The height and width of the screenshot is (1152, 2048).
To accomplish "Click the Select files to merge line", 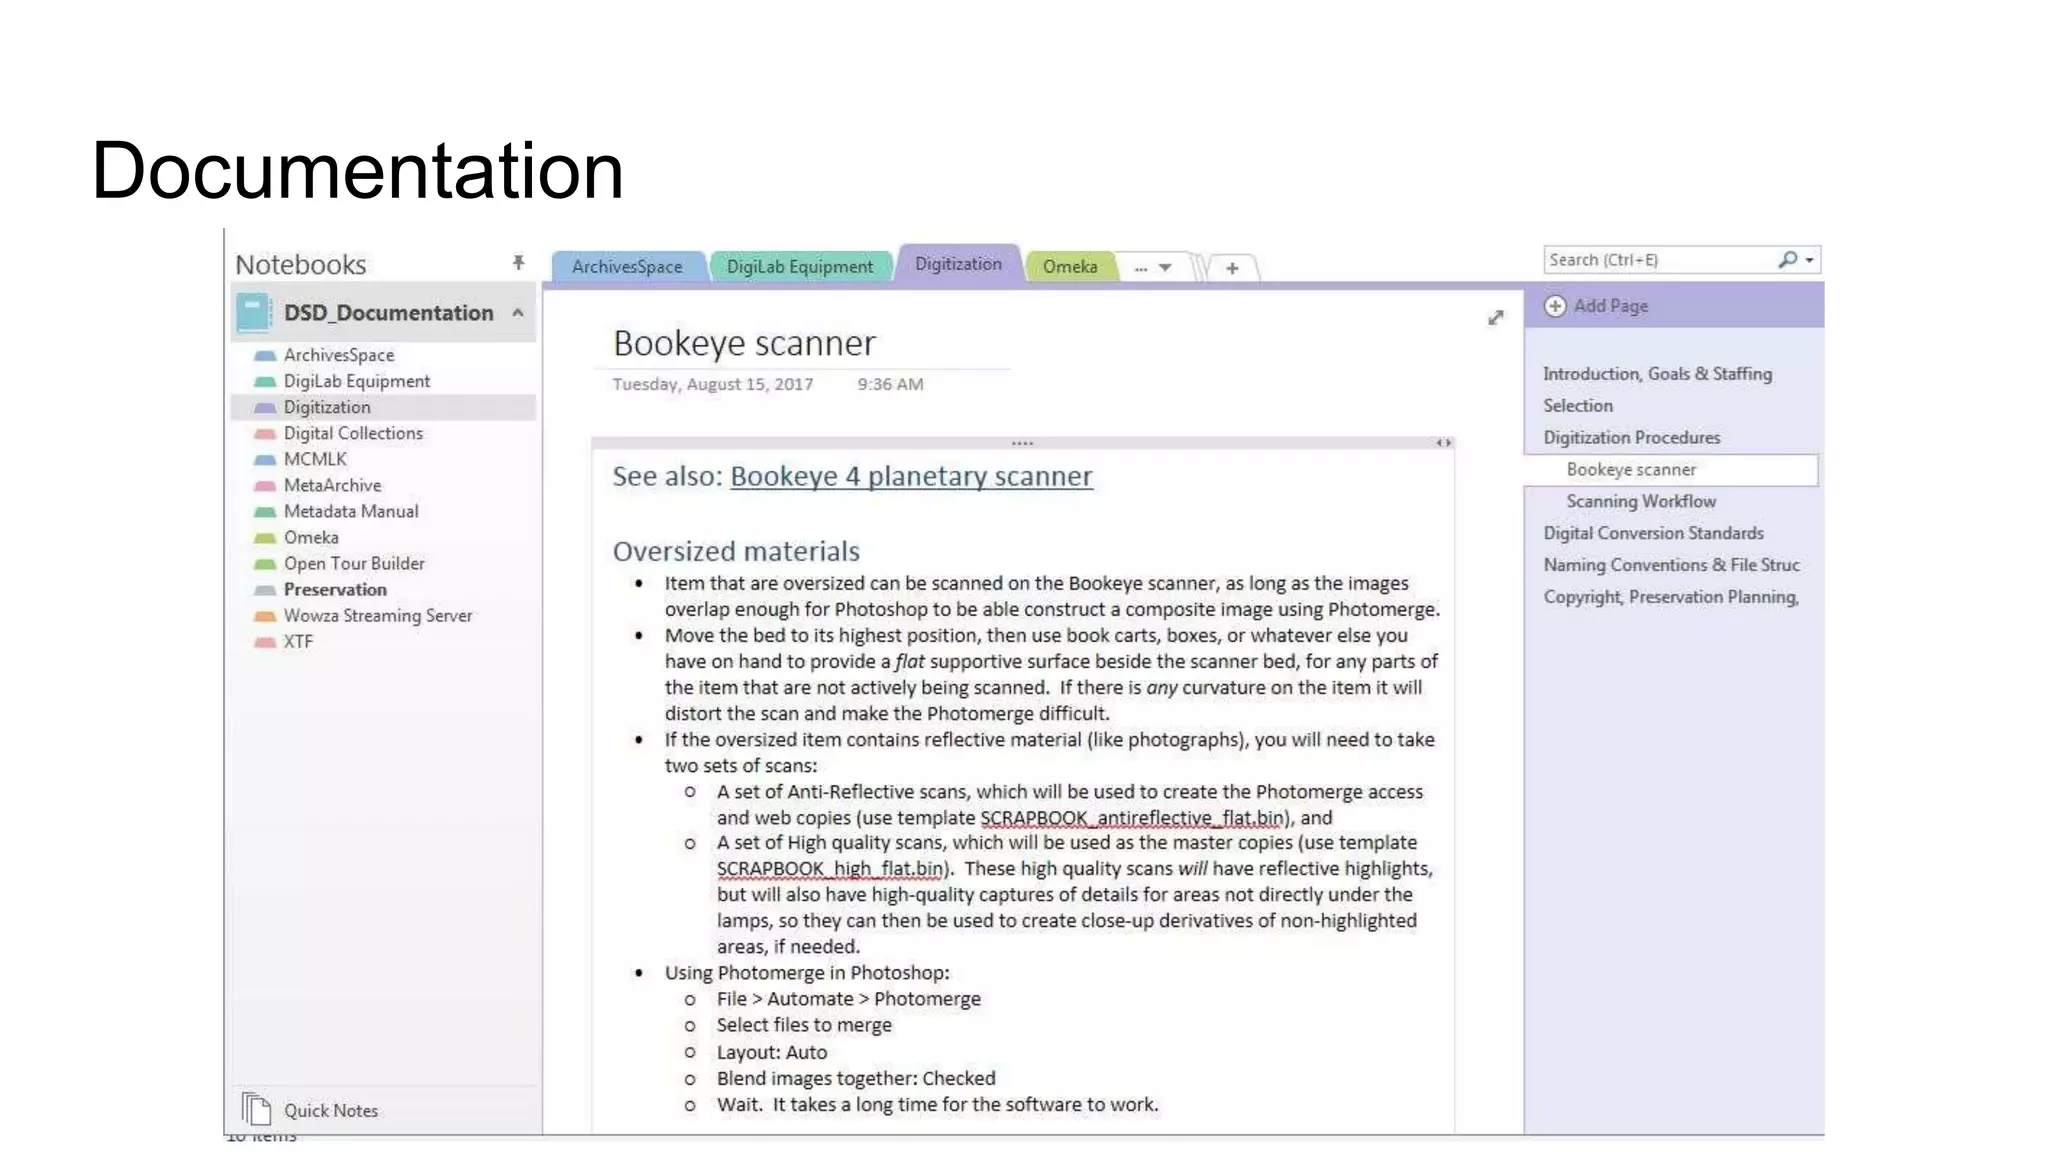I will 803,1025.
